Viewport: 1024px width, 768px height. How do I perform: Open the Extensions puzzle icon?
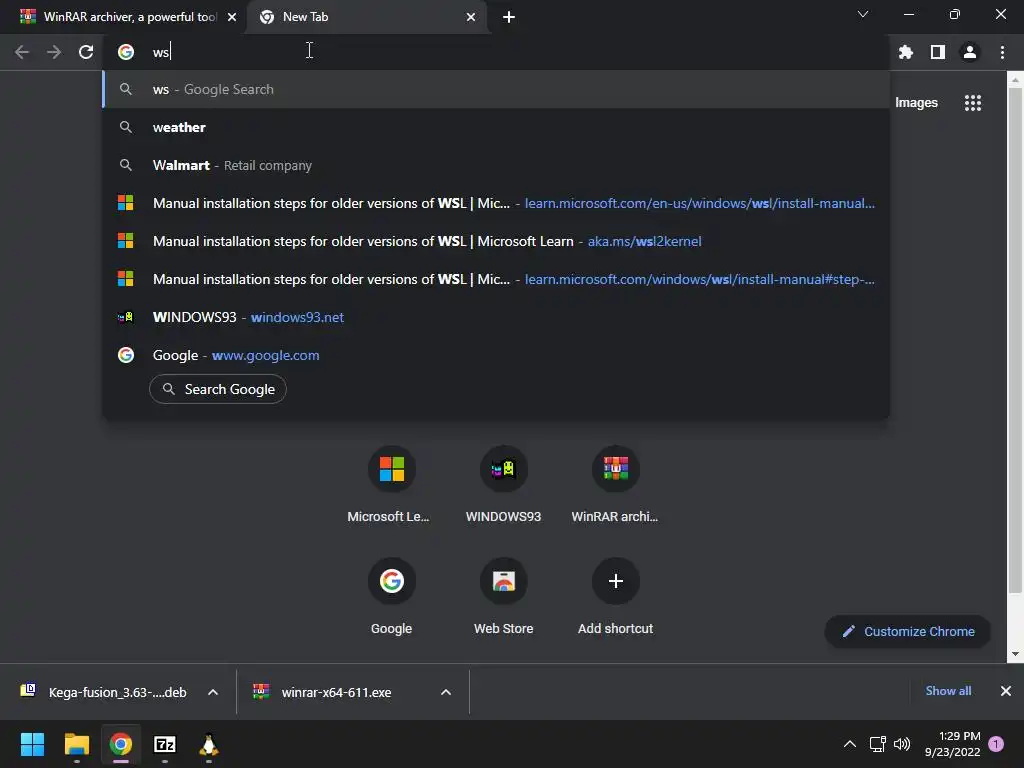(905, 52)
